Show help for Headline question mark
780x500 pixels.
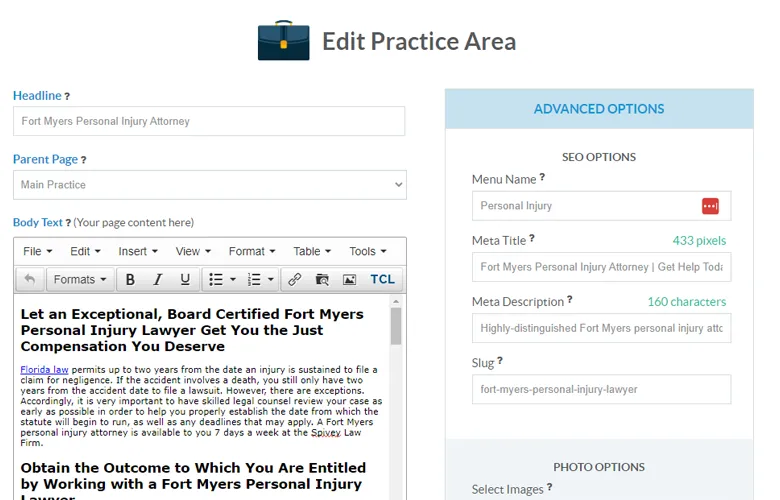coord(67,97)
